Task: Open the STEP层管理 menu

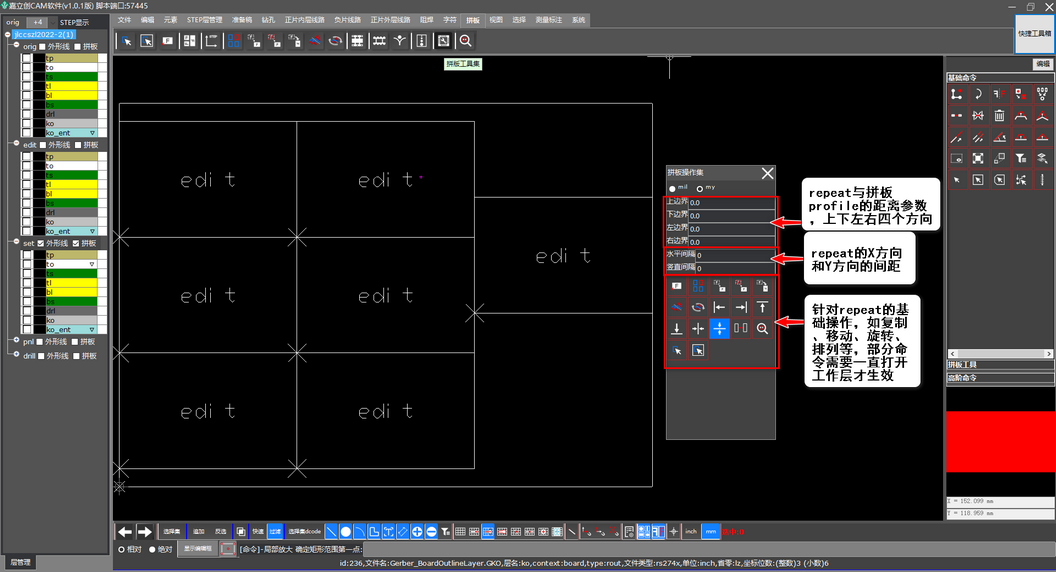Action: pyautogui.click(x=205, y=20)
